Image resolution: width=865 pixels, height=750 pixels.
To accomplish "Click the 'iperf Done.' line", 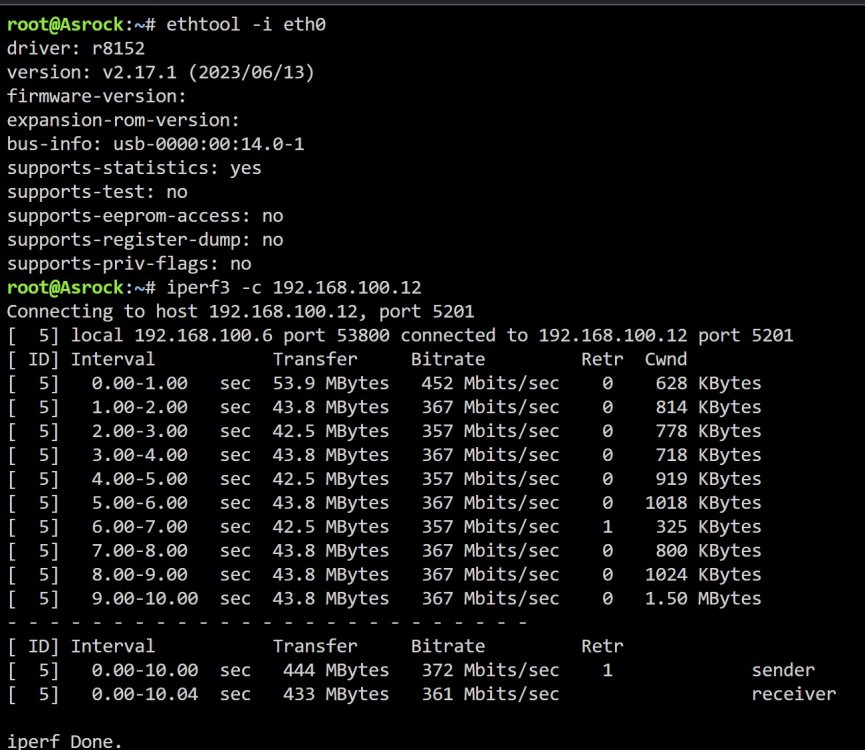I will 65,741.
